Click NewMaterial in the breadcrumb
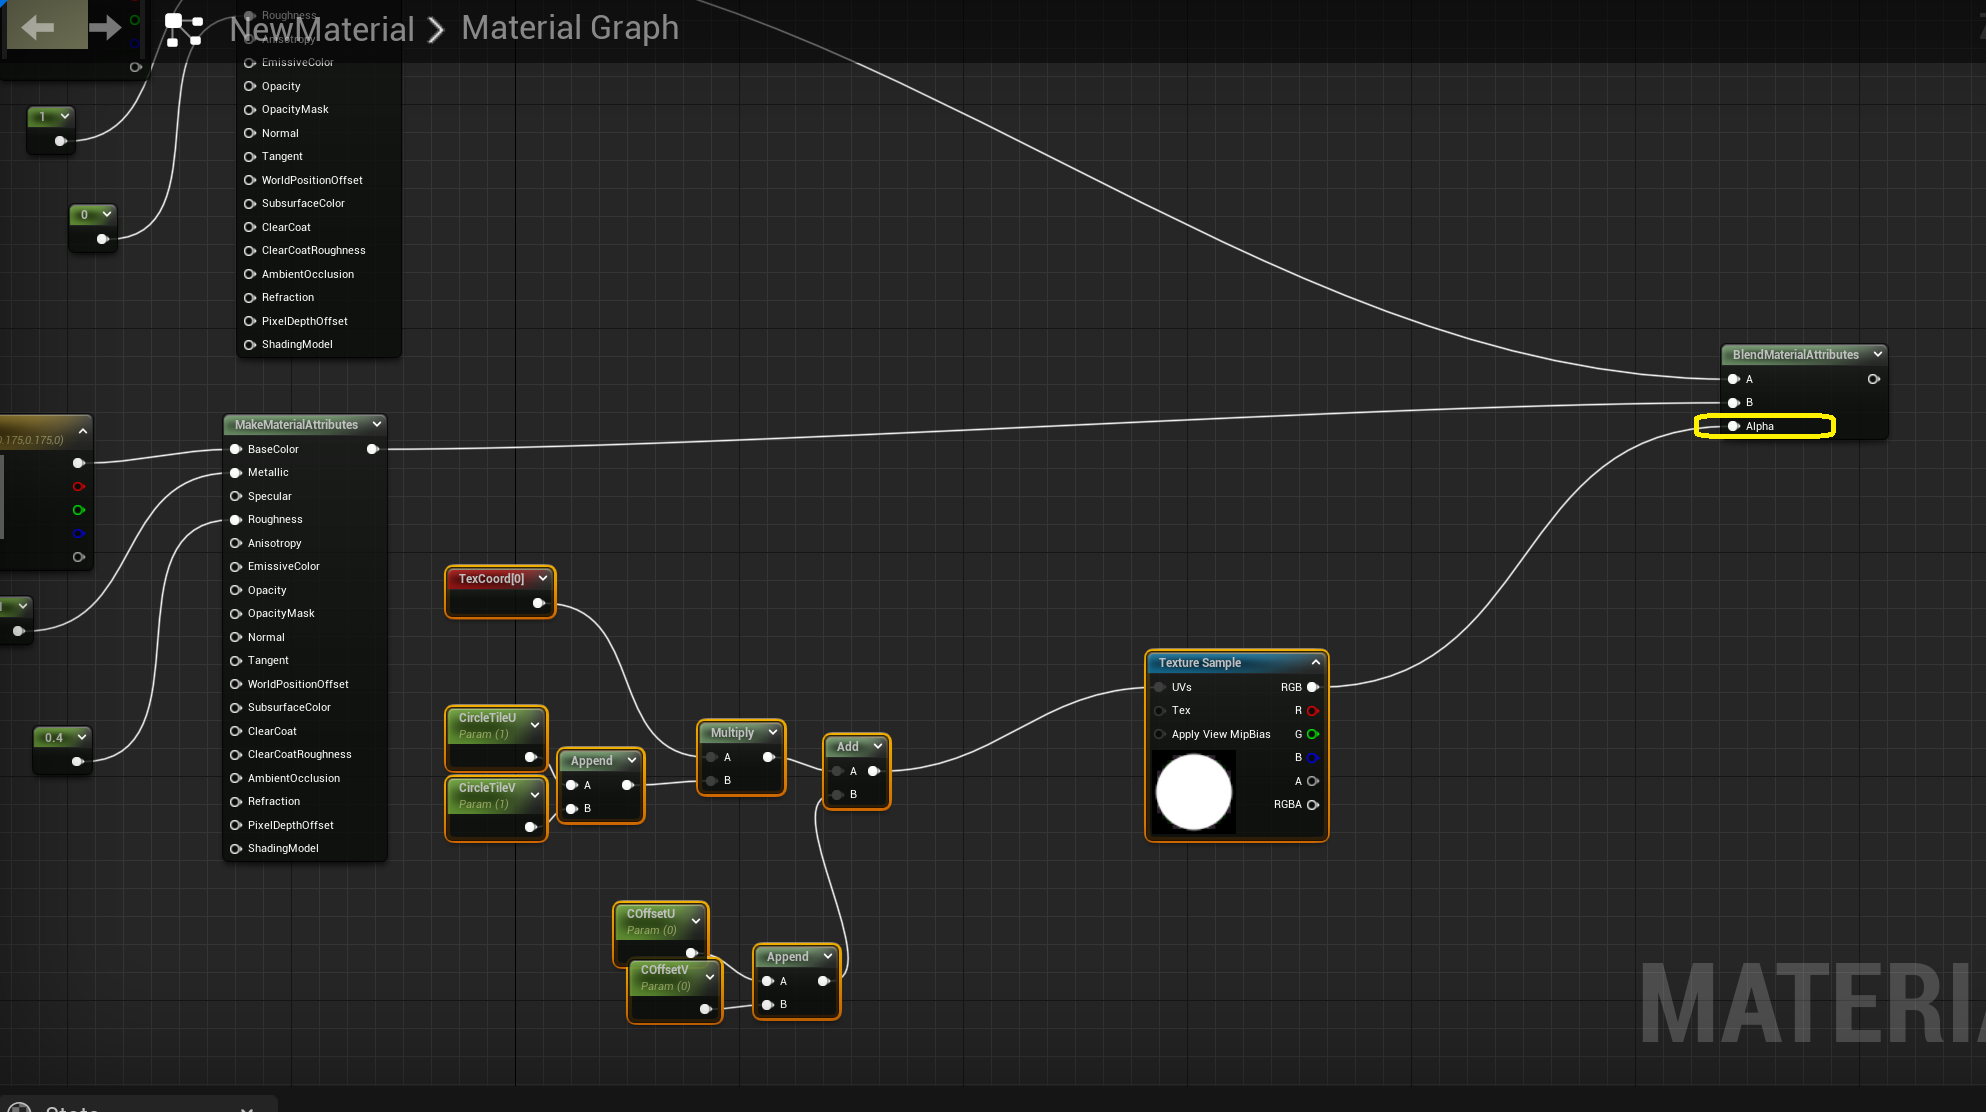The image size is (1986, 1112). pyautogui.click(x=322, y=29)
